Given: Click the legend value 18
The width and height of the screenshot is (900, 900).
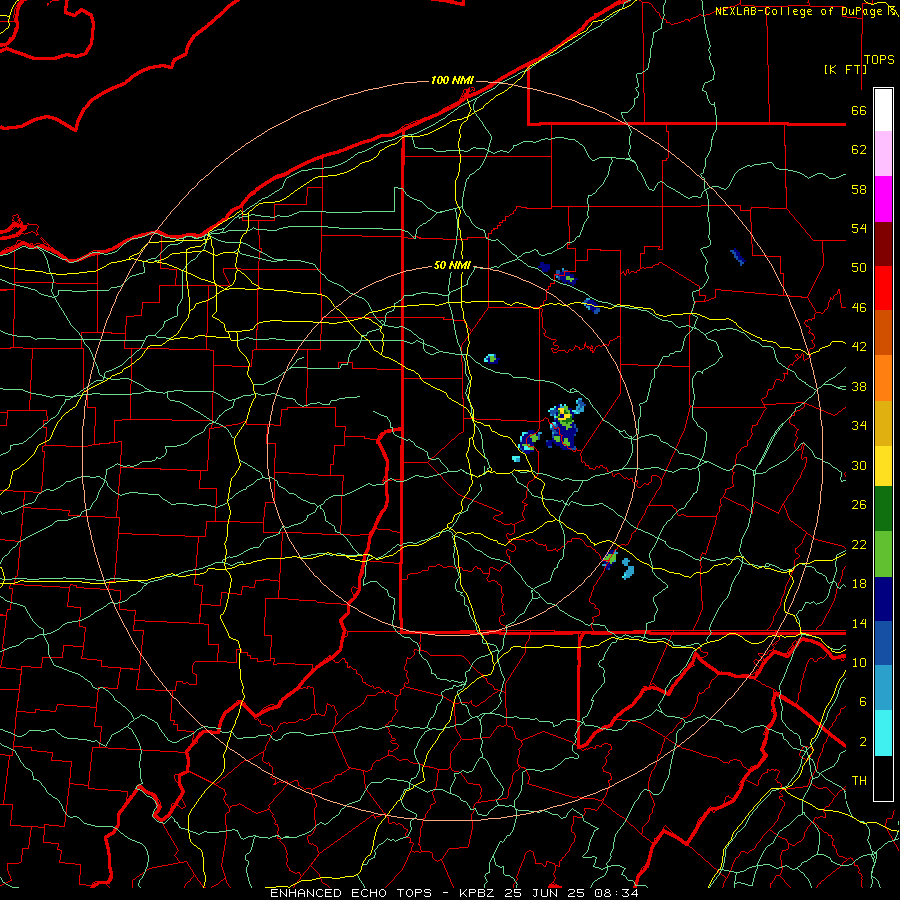Looking at the screenshot, I should coord(859,584).
